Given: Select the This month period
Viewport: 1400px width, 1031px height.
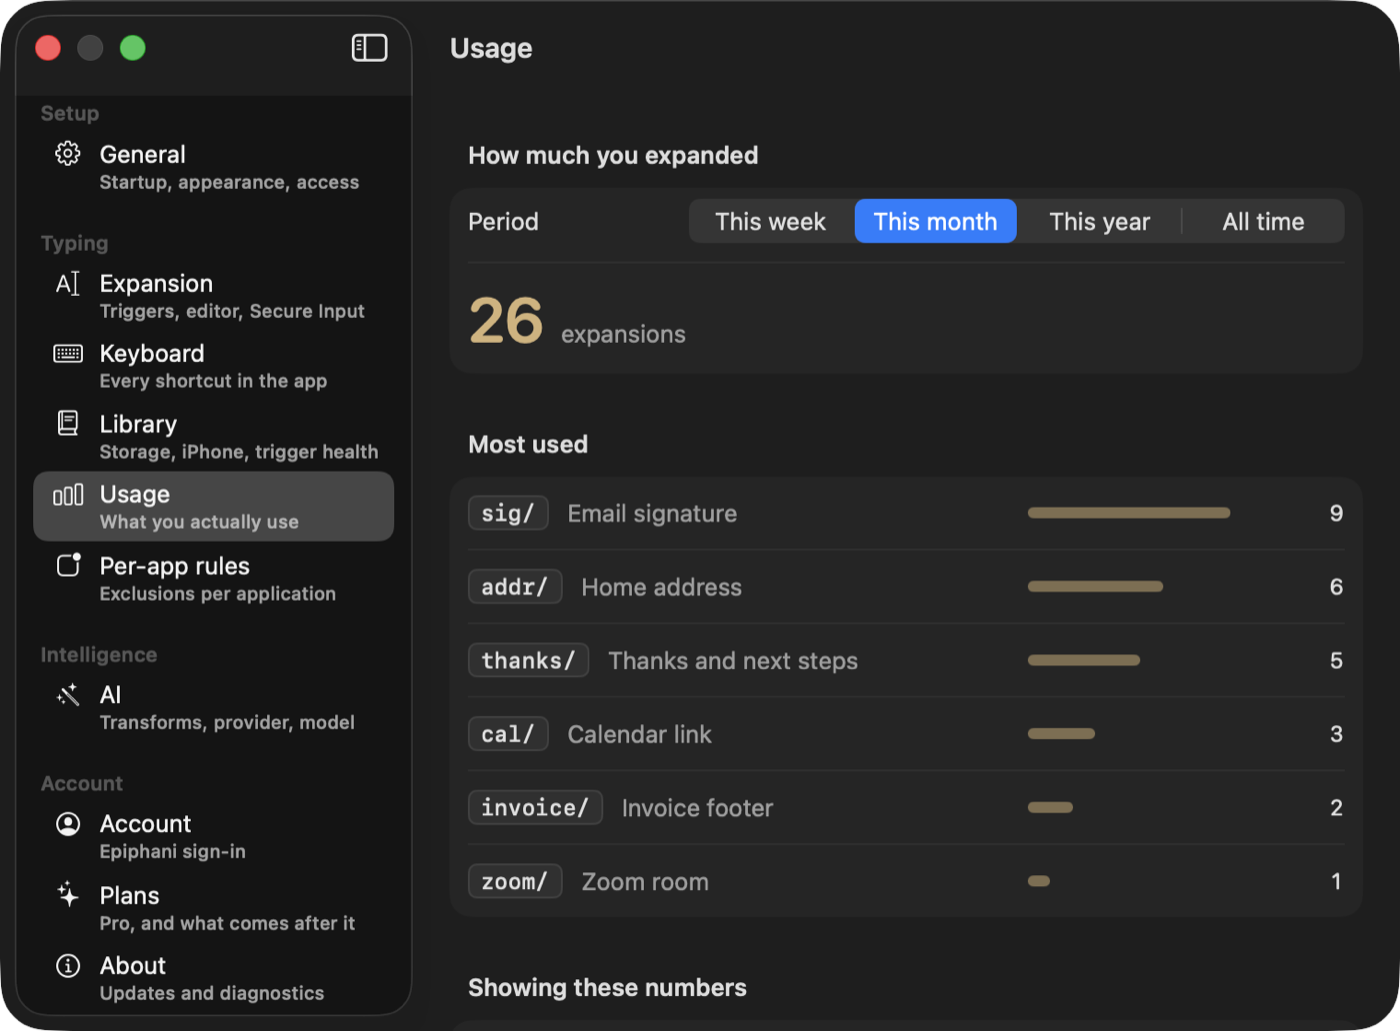Looking at the screenshot, I should (935, 221).
